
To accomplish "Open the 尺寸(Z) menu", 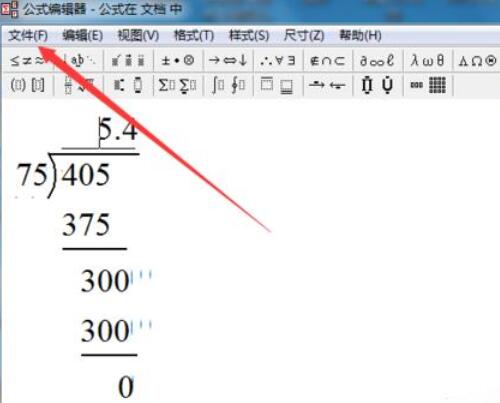I will [304, 35].
